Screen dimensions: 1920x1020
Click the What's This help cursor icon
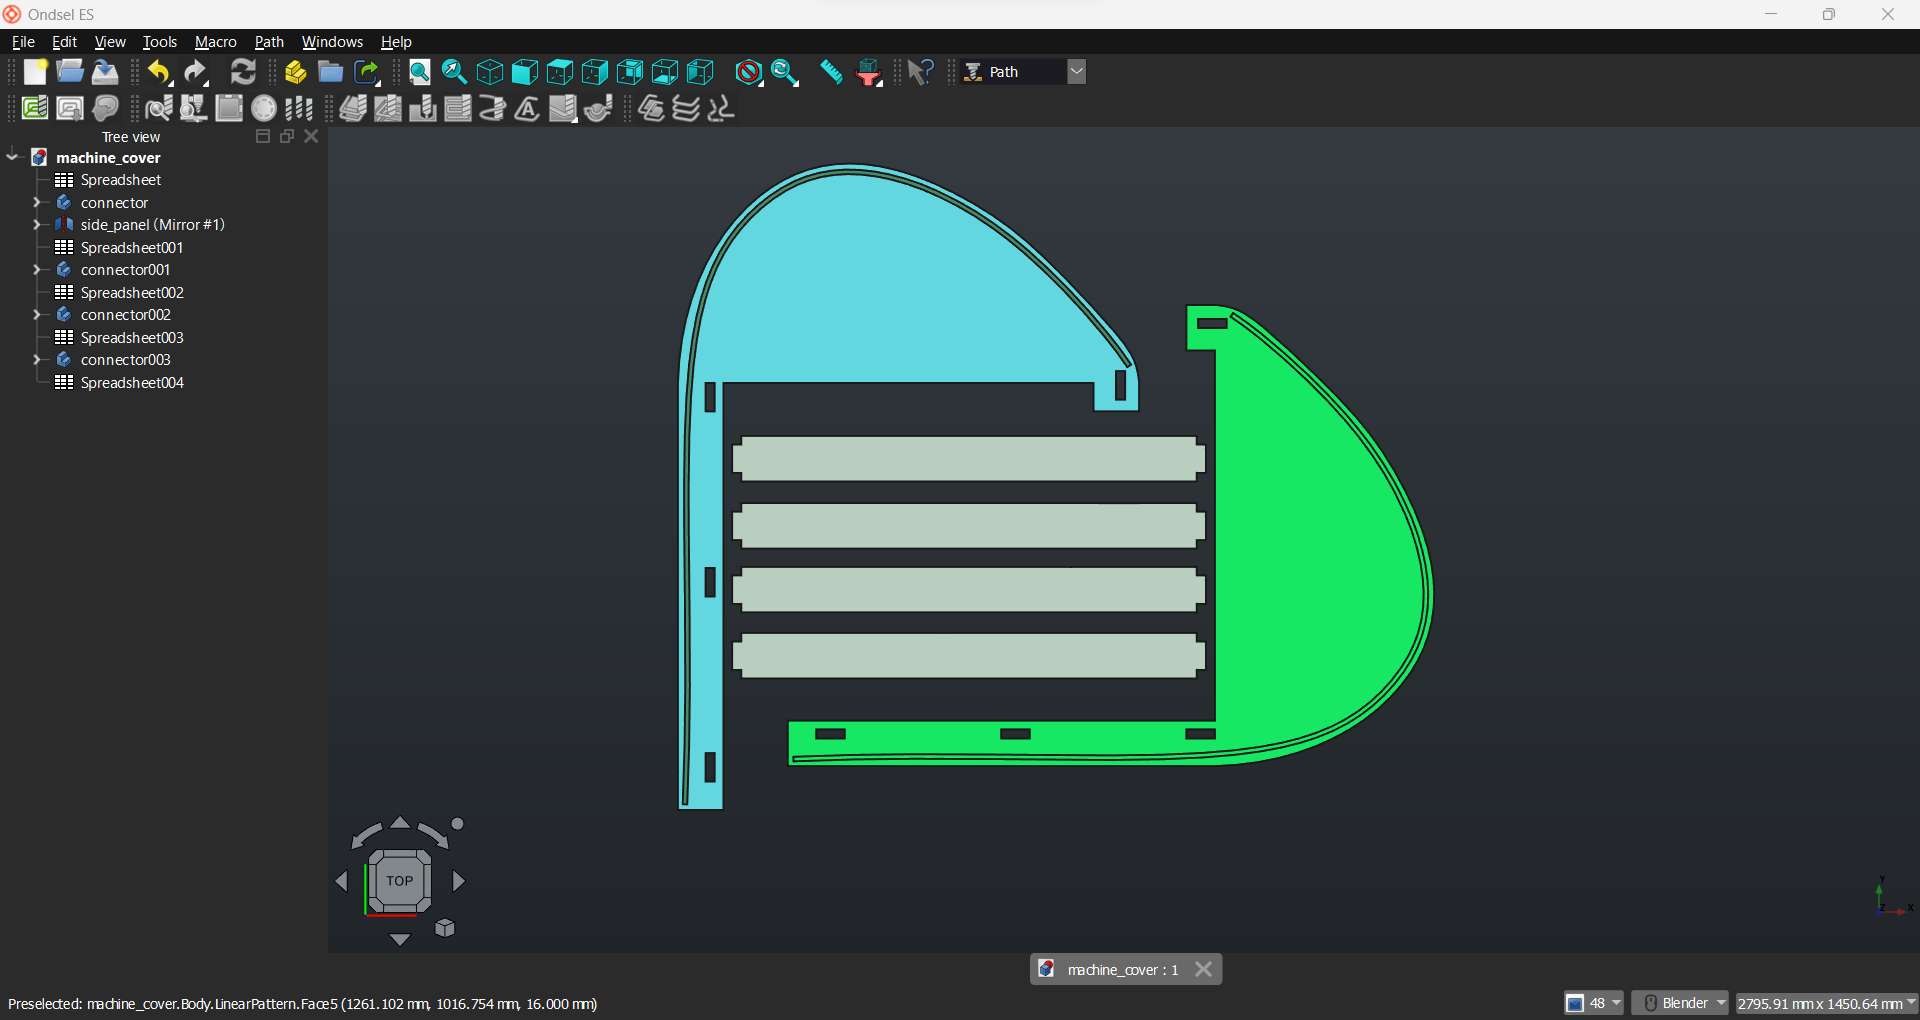(x=920, y=72)
